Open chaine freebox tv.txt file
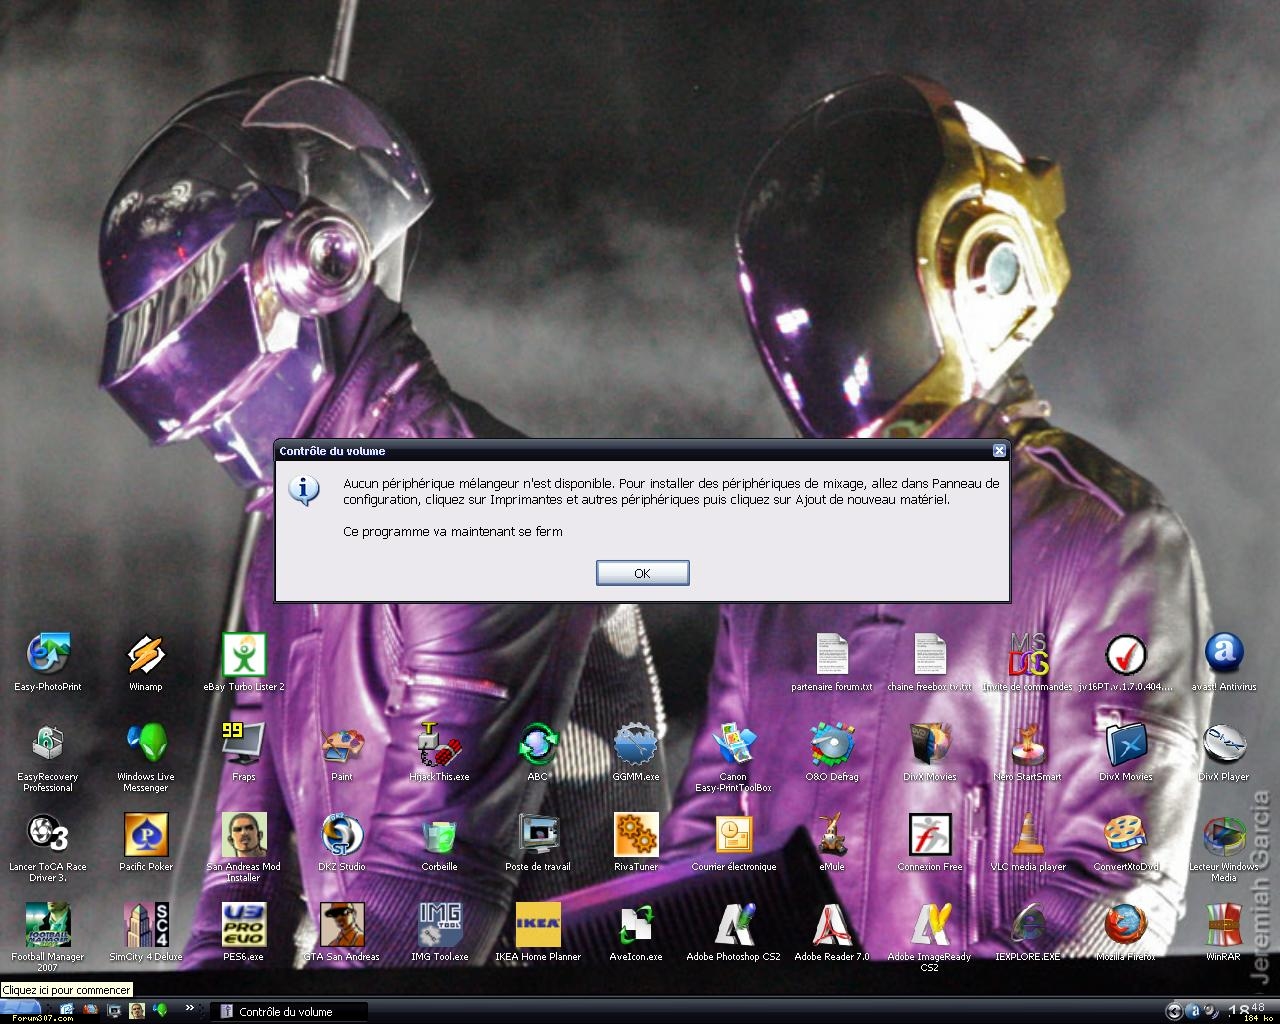 [x=929, y=662]
